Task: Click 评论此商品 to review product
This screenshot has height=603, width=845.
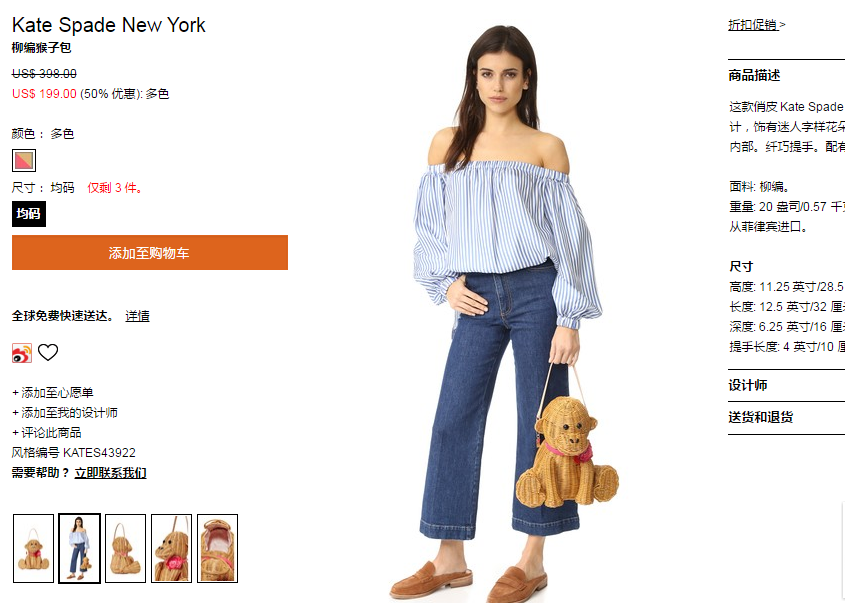Action: click(46, 433)
